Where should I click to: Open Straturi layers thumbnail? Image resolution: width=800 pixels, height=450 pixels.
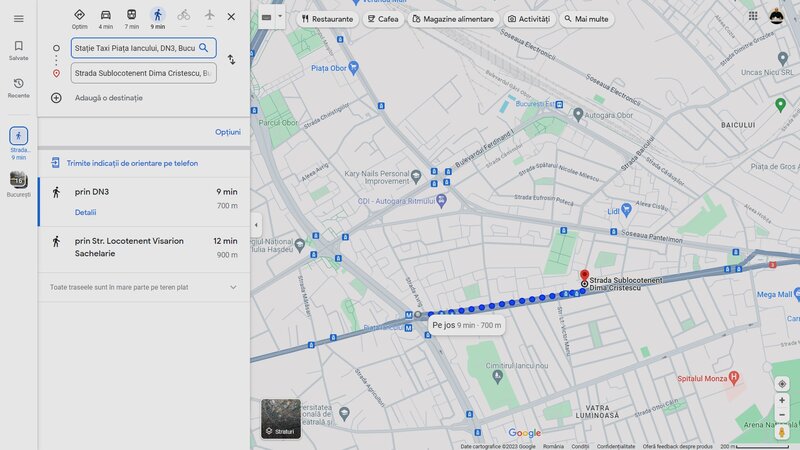[281, 419]
